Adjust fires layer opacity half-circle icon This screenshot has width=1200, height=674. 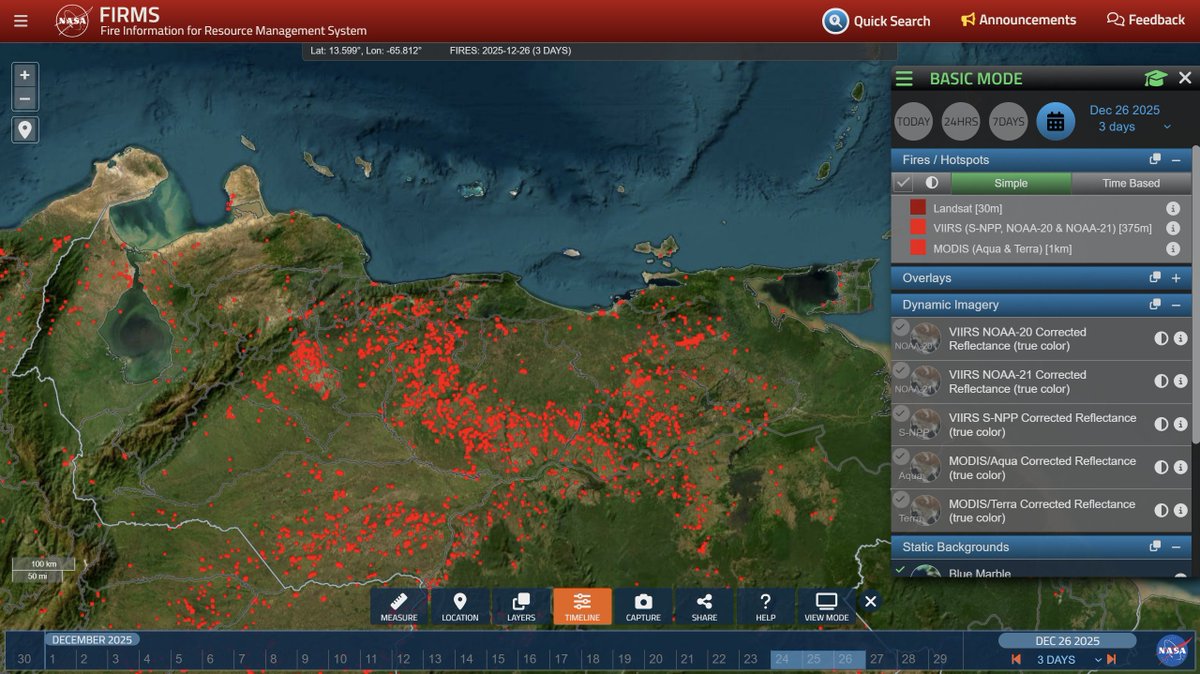point(932,183)
